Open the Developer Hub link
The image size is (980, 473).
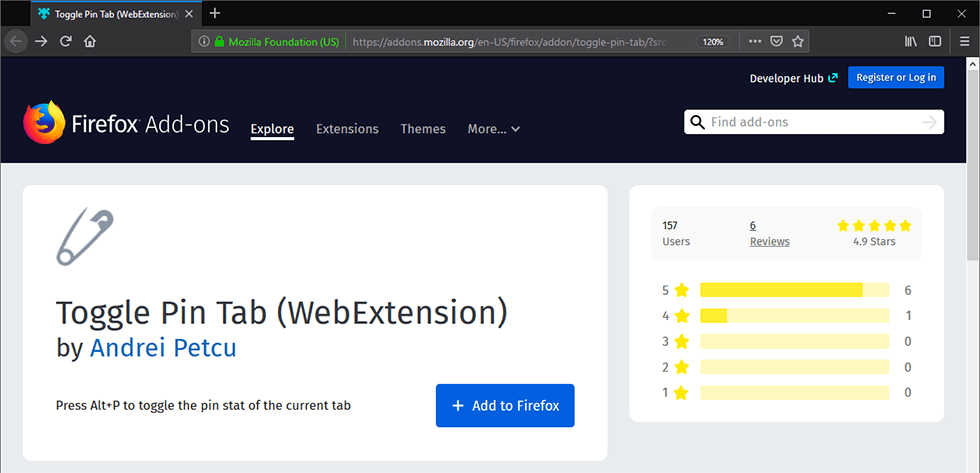pos(786,78)
